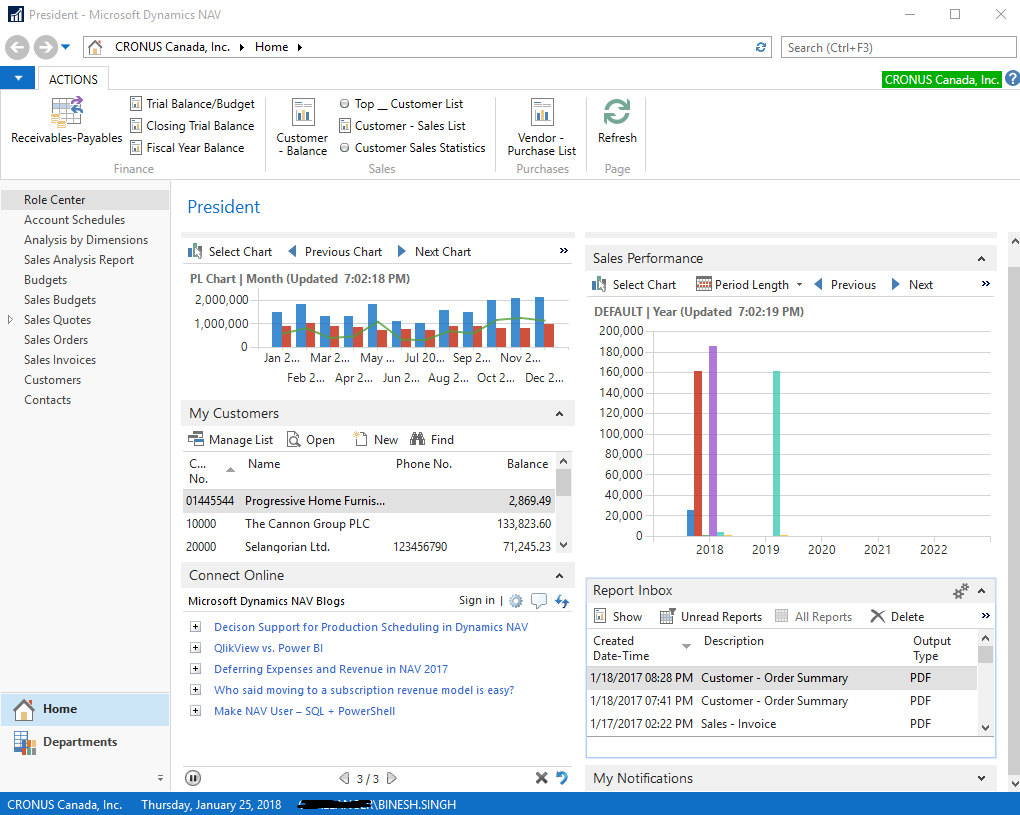Viewport: 1020px width, 815px height.
Task: Collapse the Sales Performance panel
Action: 981,258
